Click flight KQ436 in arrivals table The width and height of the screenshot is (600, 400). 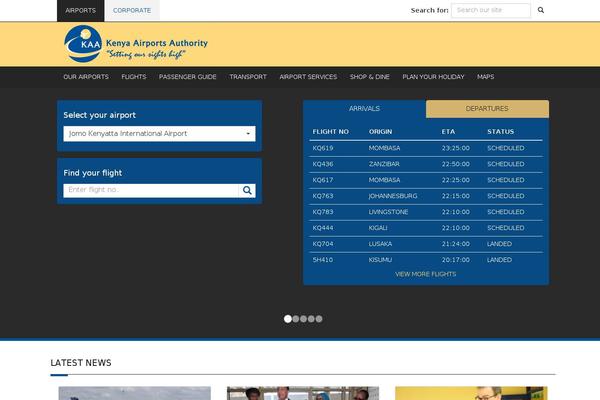point(323,164)
